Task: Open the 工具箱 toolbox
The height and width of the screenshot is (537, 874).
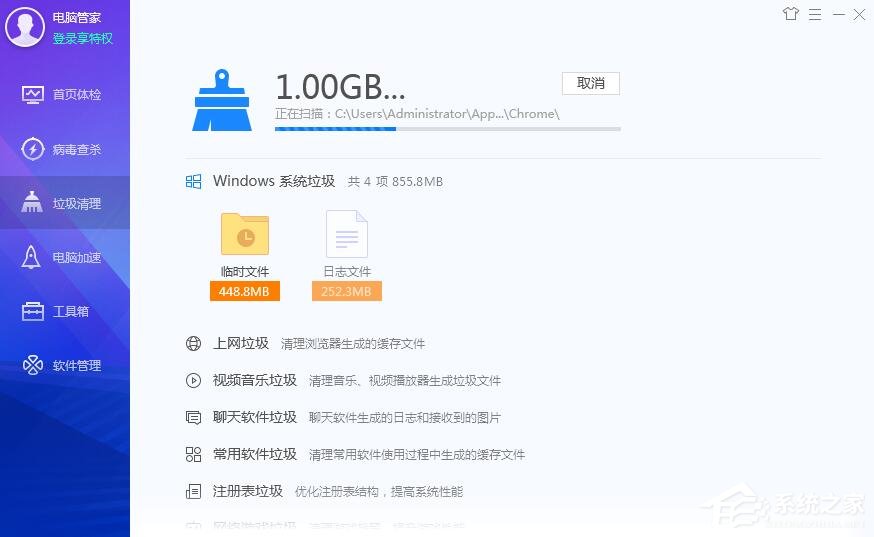Action: click(65, 311)
